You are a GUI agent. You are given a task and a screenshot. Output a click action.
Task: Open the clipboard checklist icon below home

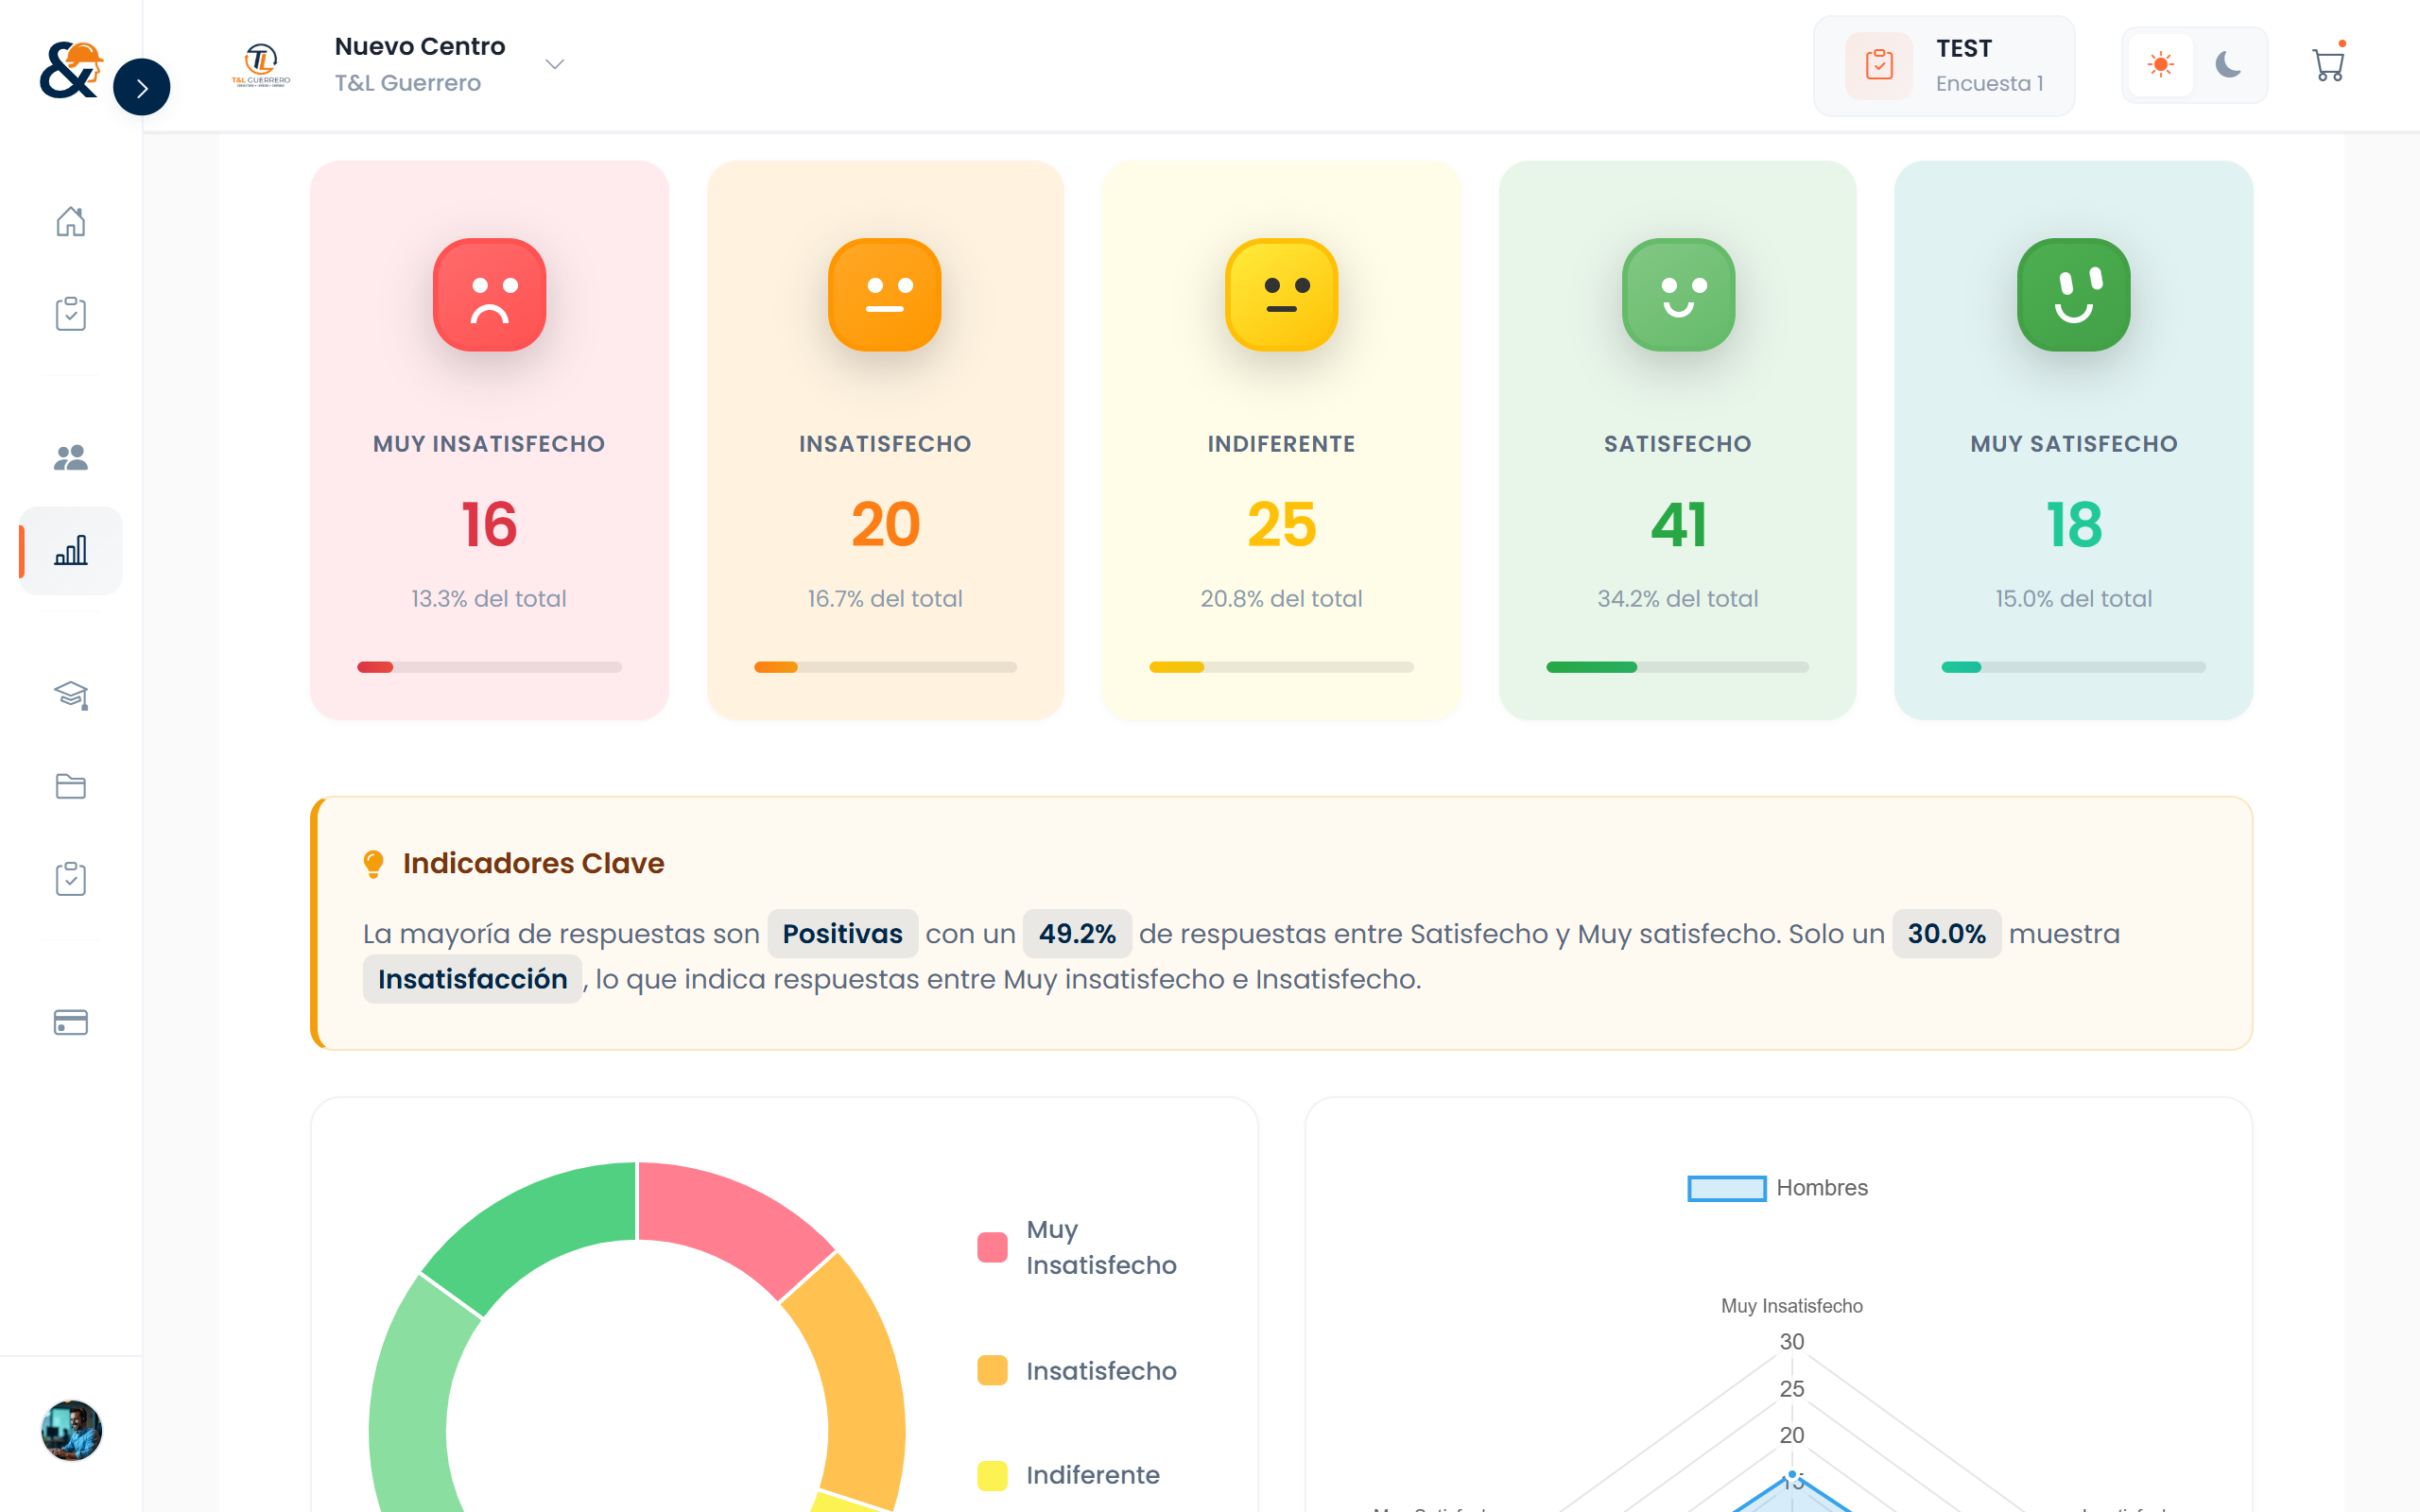[x=70, y=314]
